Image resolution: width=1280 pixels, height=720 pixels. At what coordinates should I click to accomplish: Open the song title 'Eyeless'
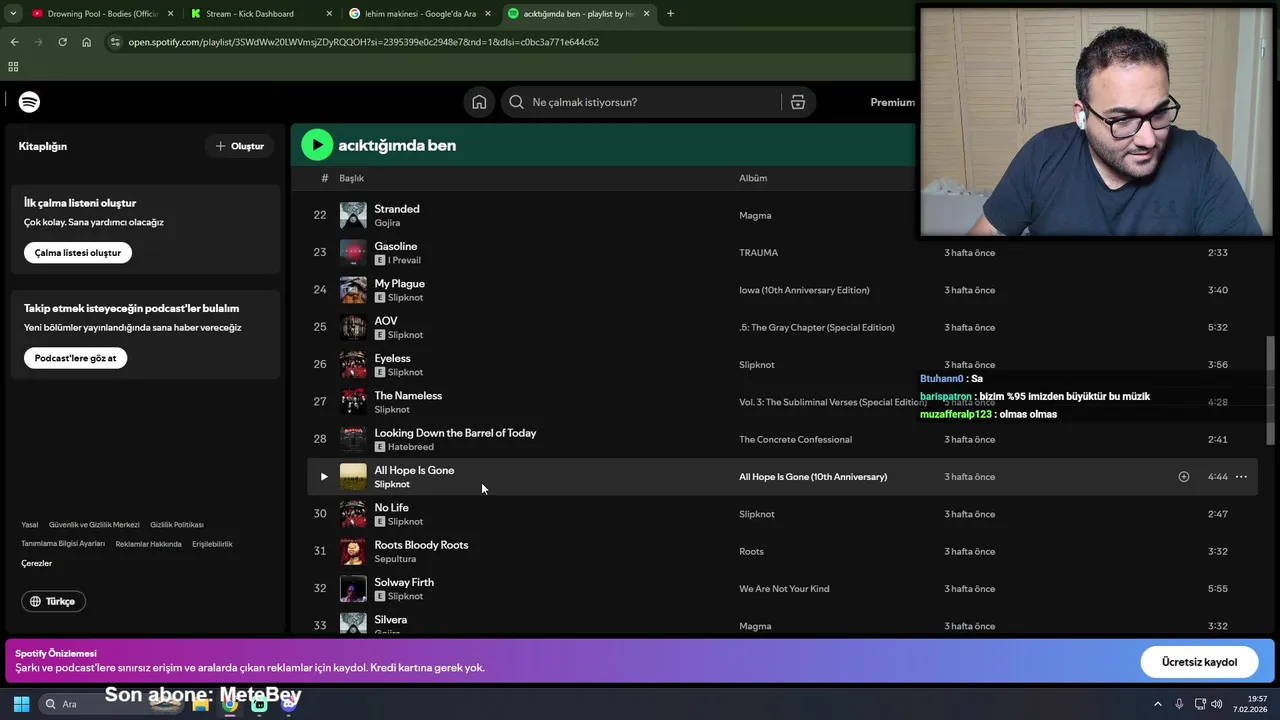pos(392,358)
